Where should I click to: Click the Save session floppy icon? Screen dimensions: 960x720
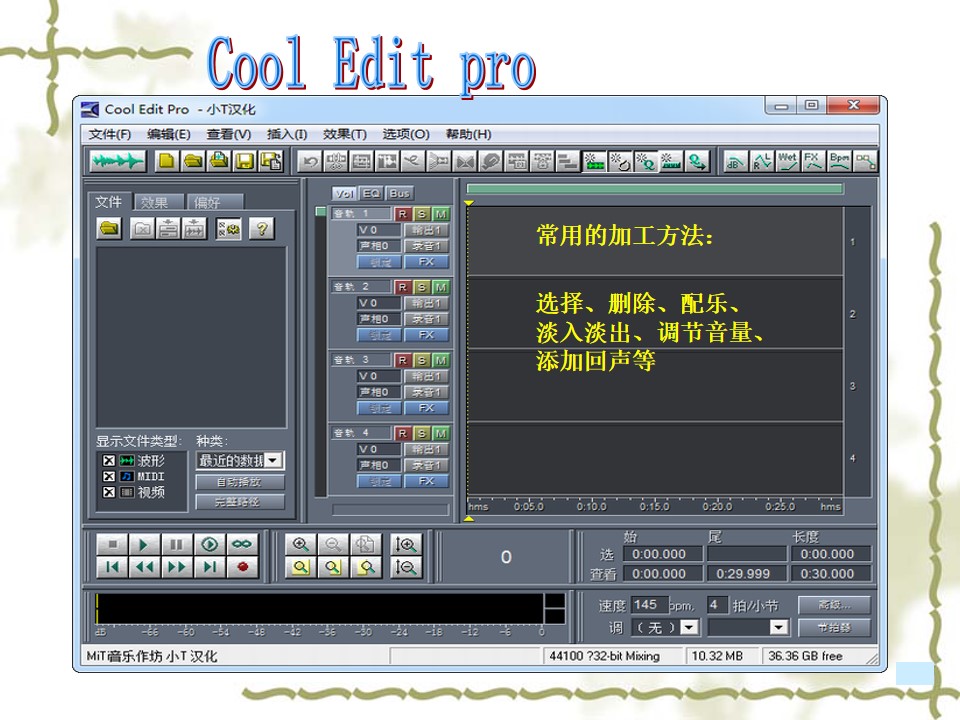coord(245,161)
